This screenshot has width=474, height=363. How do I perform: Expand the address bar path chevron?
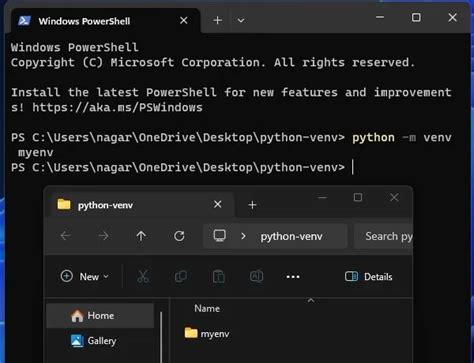coord(243,236)
